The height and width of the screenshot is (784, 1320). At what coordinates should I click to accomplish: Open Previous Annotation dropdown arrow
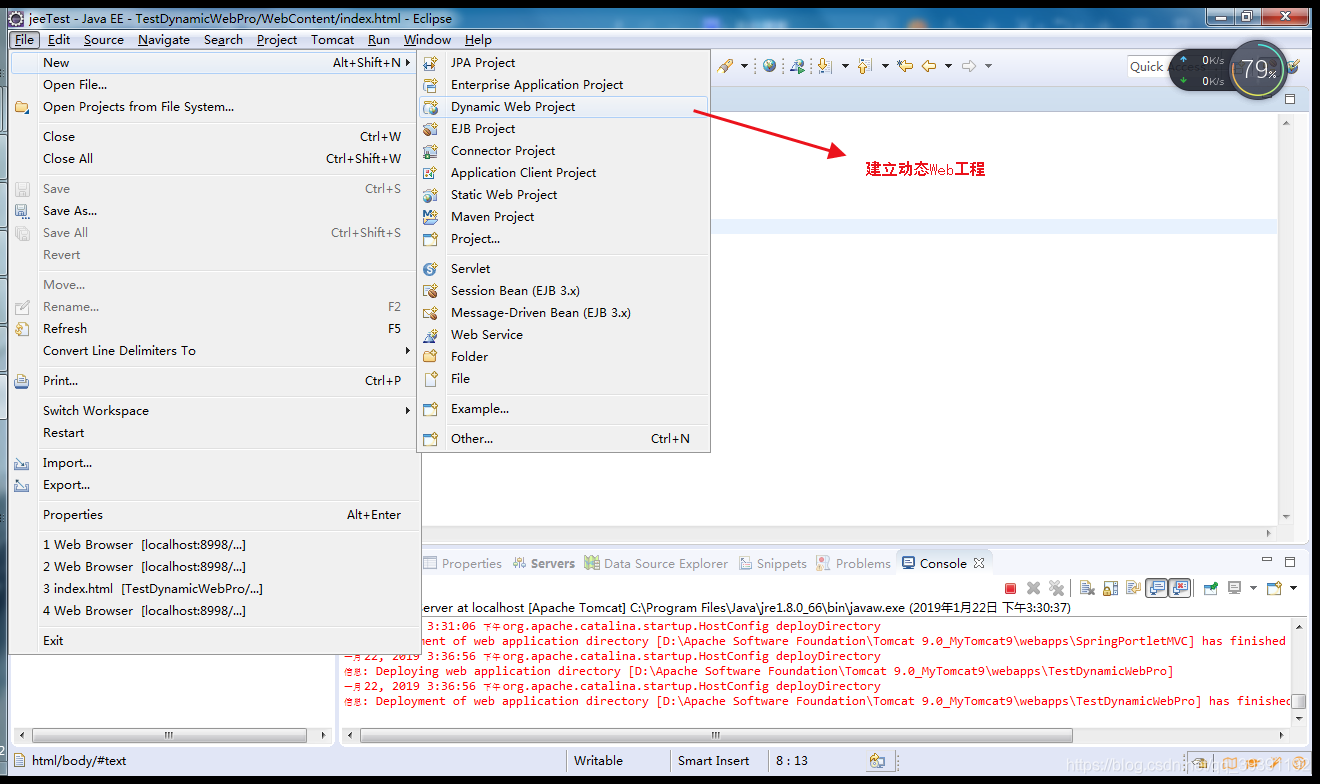(x=885, y=66)
